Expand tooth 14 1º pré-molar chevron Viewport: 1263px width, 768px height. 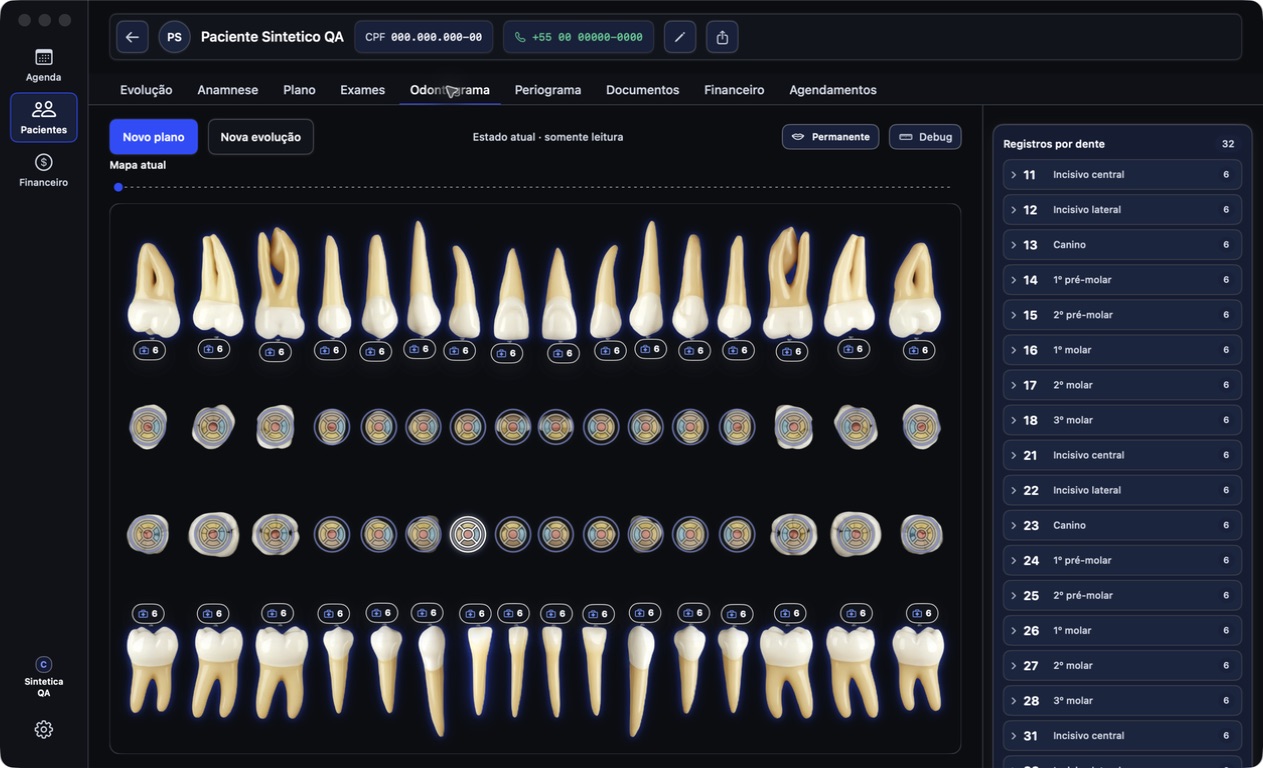click(1013, 280)
